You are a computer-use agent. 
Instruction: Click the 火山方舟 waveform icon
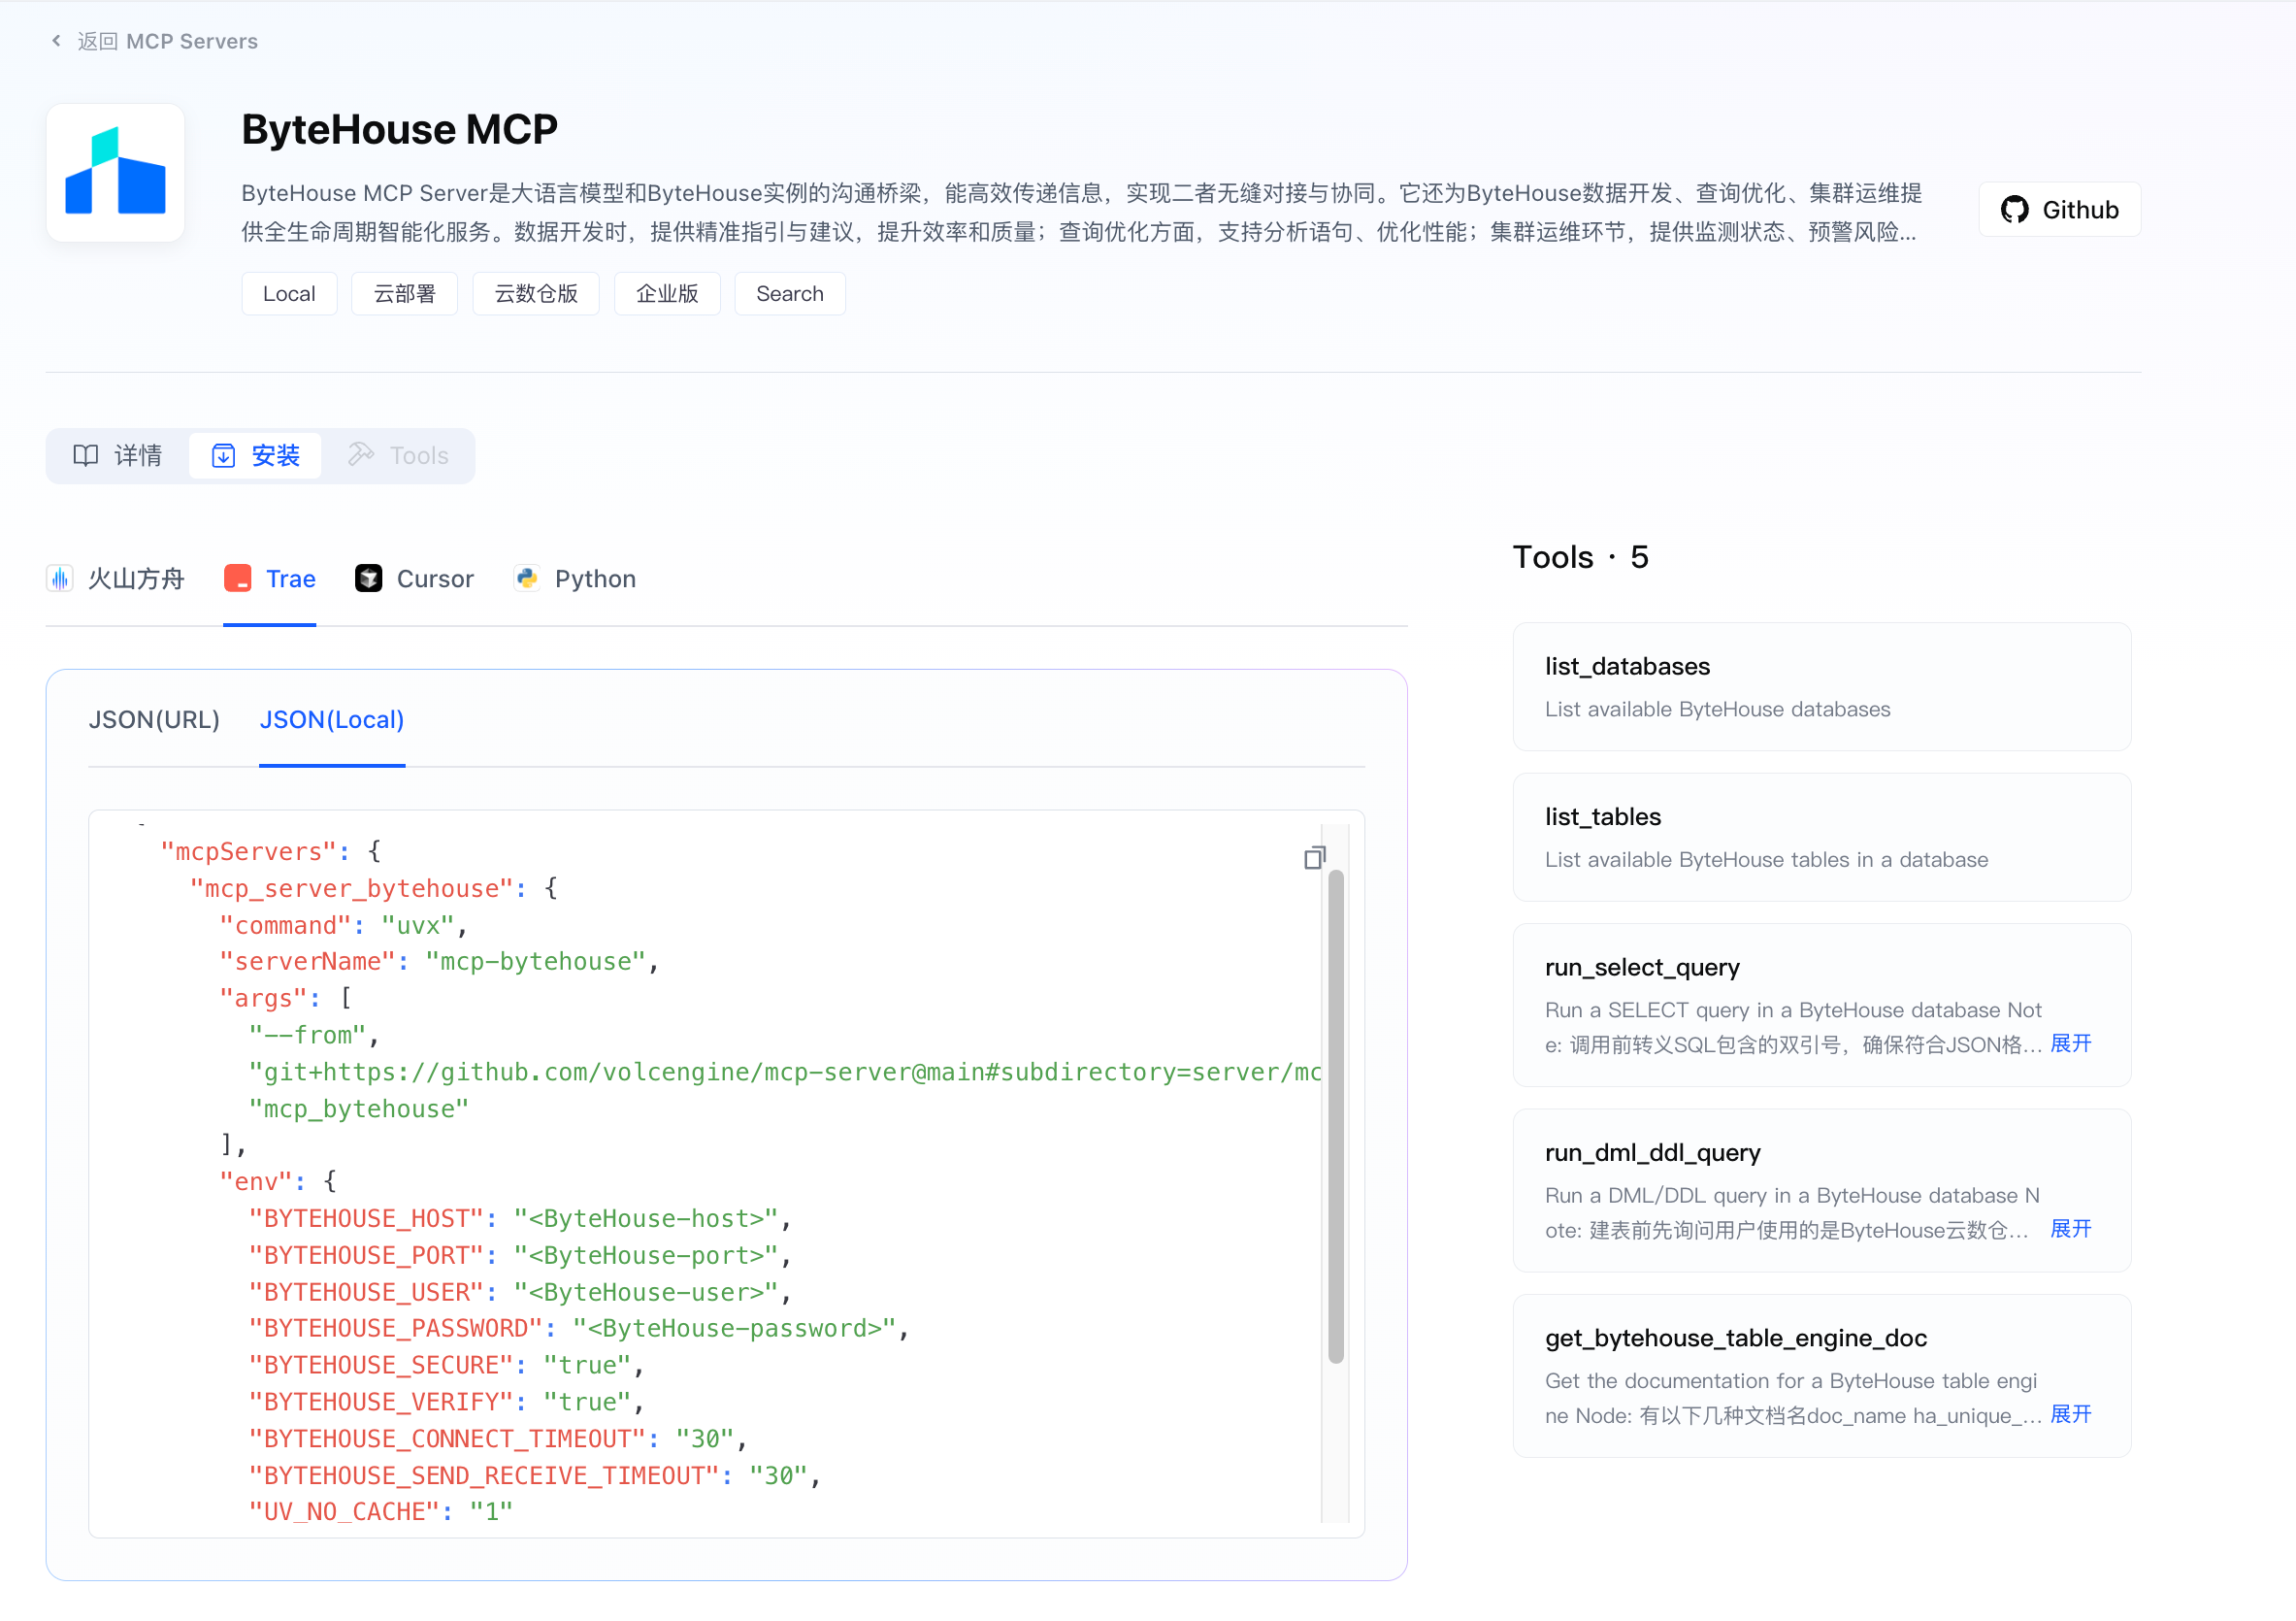pos(60,578)
